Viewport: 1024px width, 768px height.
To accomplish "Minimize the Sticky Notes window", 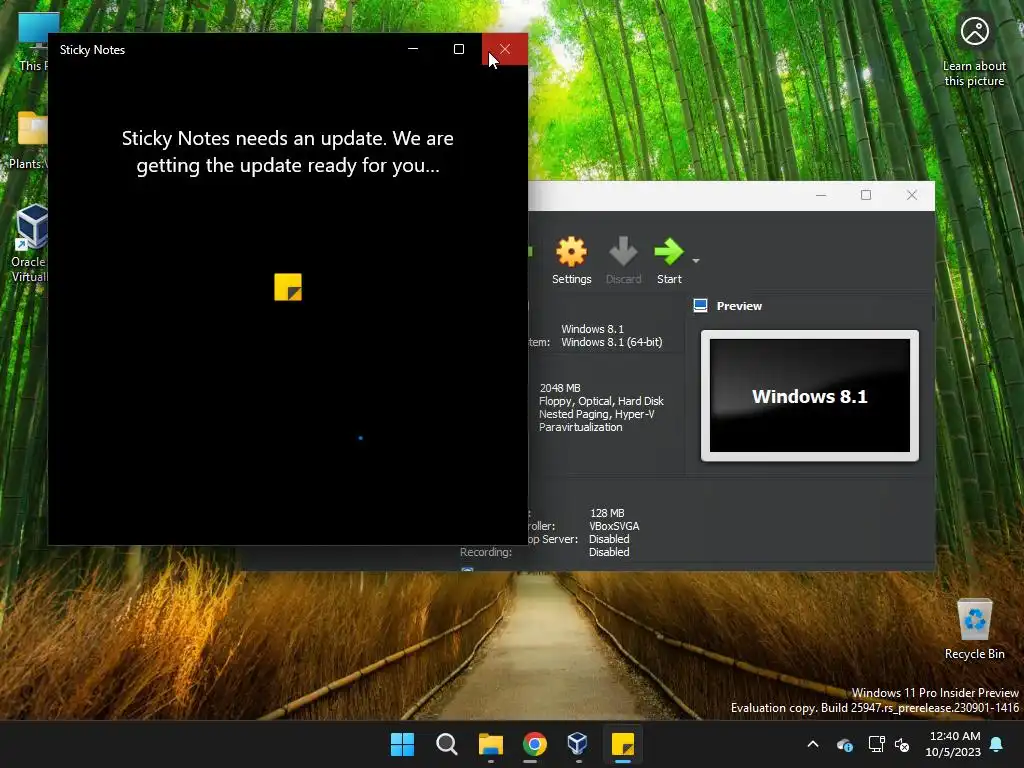I will [x=413, y=49].
